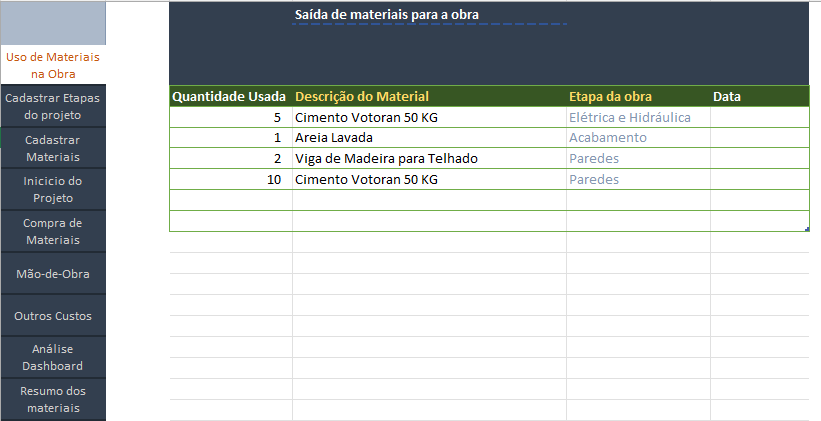Open Compra de Materiais page
The image size is (821, 421).
[x=53, y=231]
